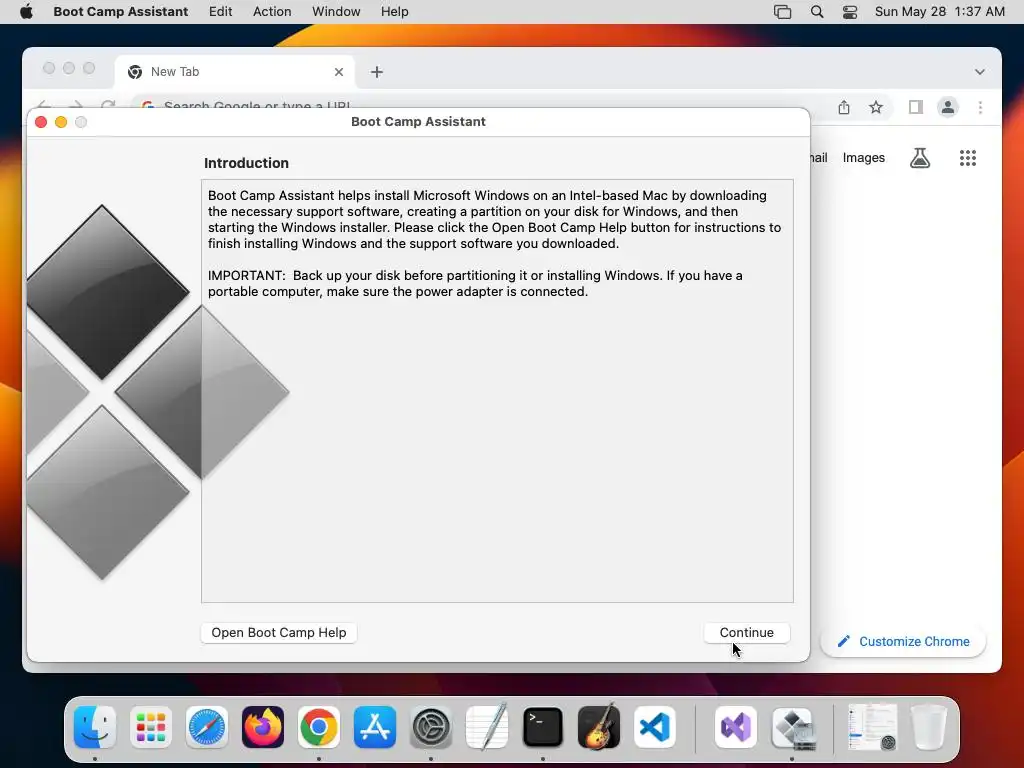Screen dimensions: 1024x768
Task: Open Search Labs flask icon
Action: click(920, 157)
